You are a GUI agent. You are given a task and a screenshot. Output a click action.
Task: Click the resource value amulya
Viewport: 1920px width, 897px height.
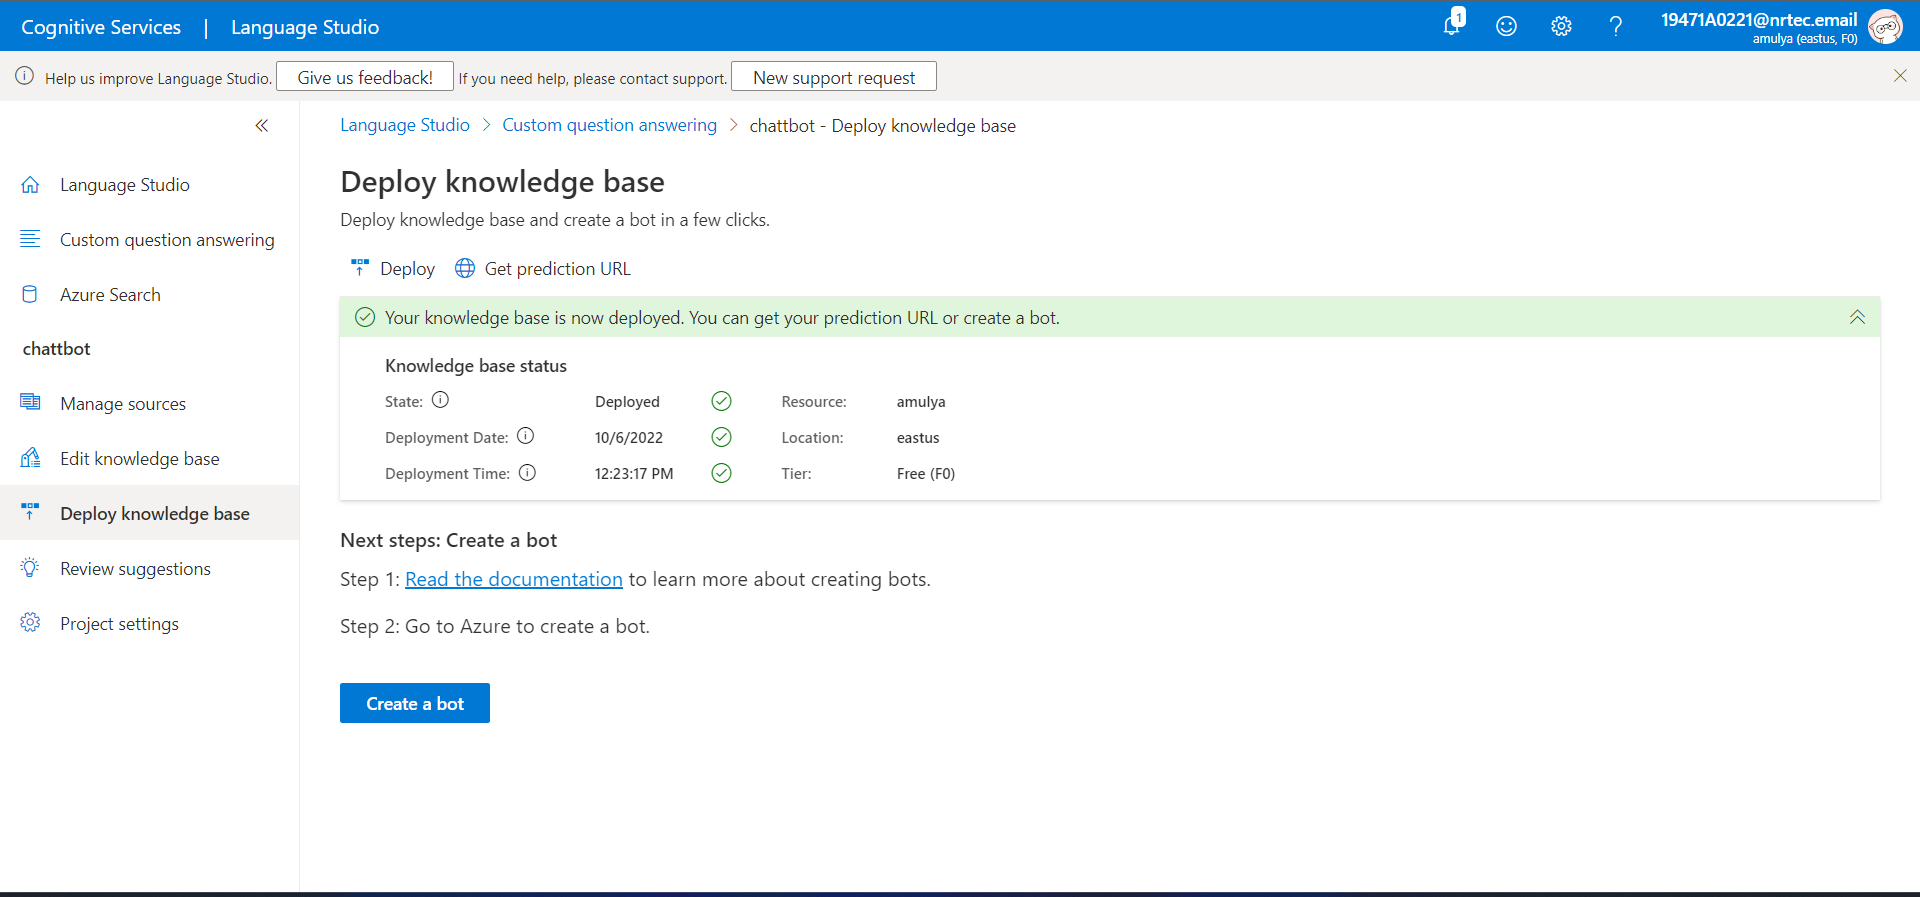pos(921,402)
